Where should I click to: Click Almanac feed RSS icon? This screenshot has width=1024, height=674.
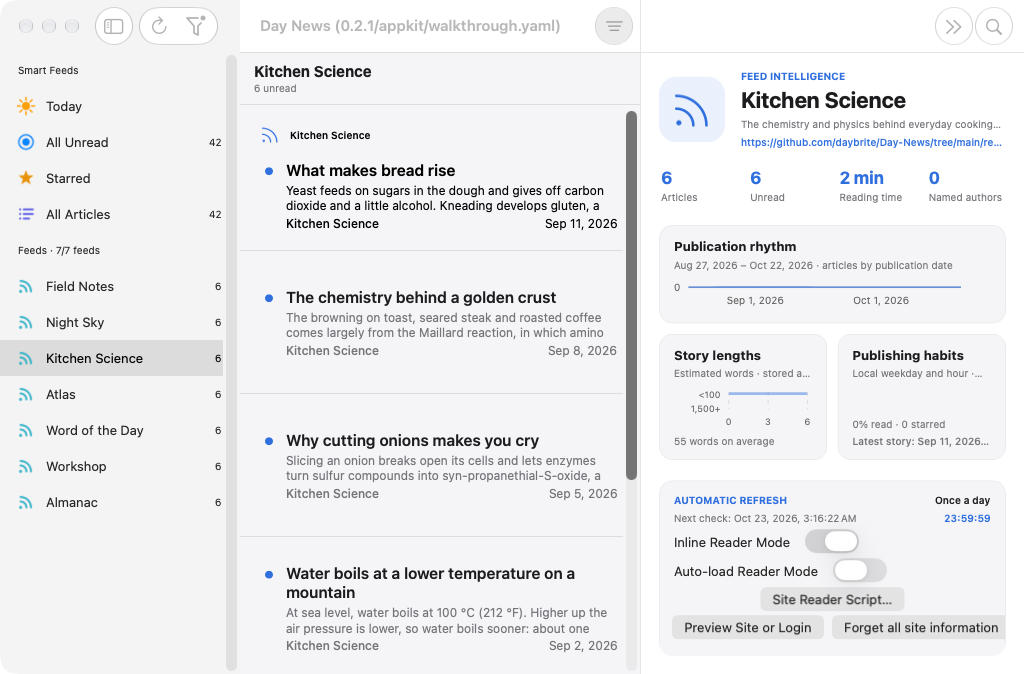click(25, 502)
